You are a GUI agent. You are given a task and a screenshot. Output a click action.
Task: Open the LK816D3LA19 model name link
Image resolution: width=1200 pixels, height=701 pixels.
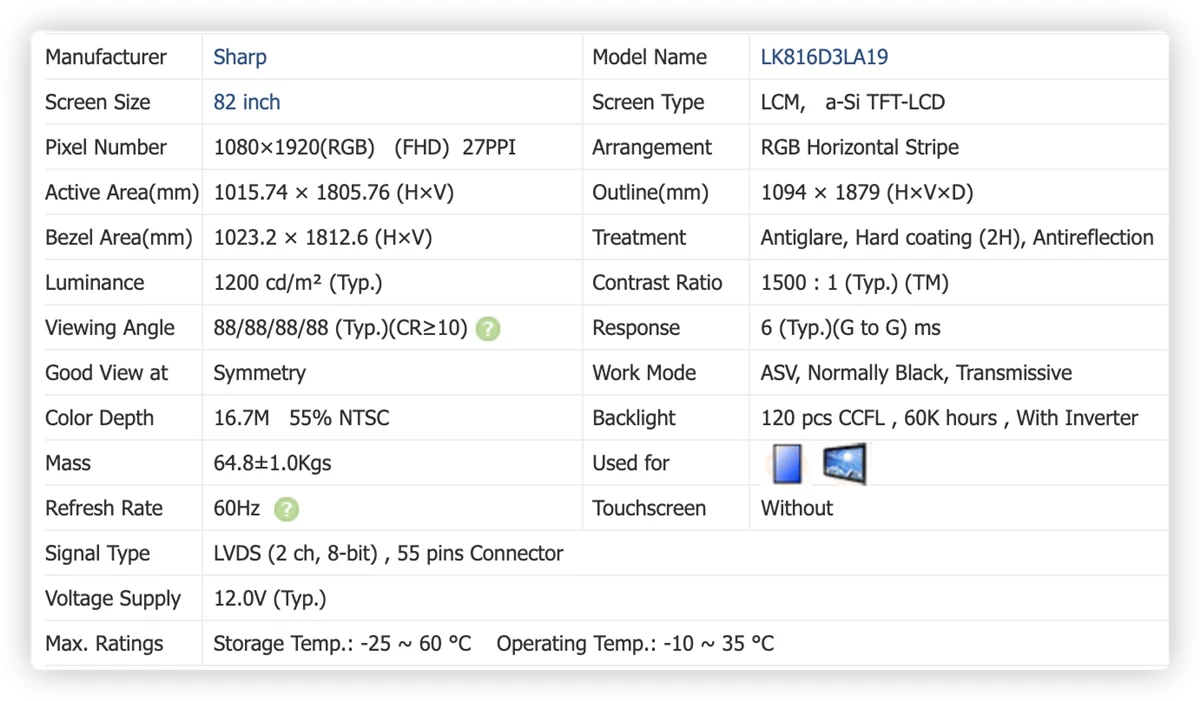tap(824, 57)
